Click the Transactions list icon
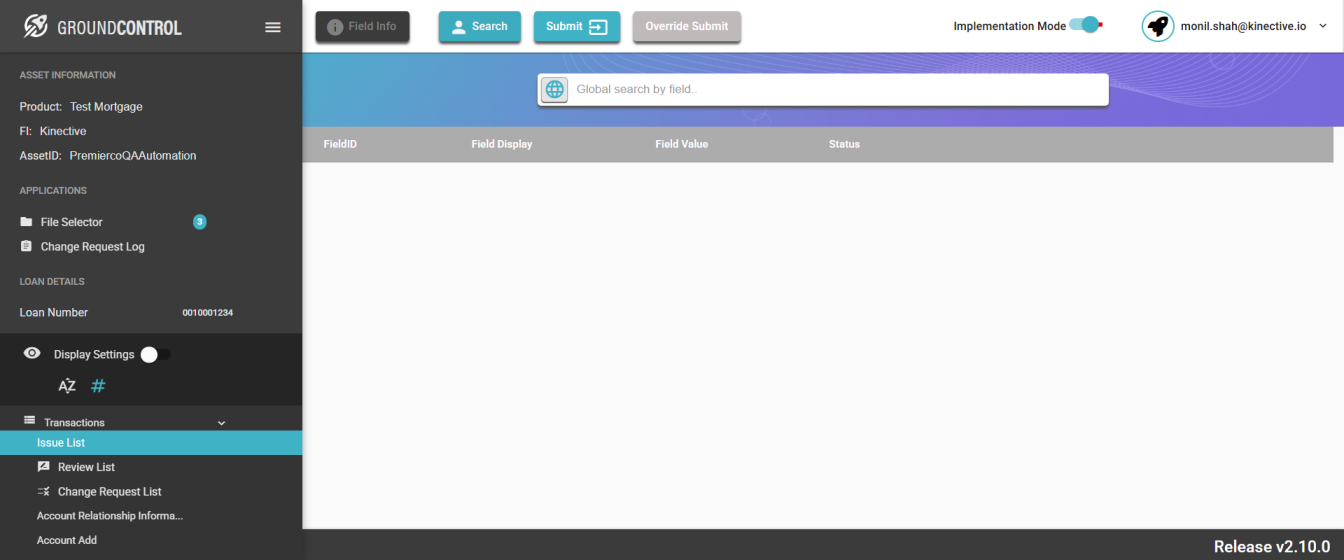Image resolution: width=1344 pixels, height=560 pixels. click(30, 420)
